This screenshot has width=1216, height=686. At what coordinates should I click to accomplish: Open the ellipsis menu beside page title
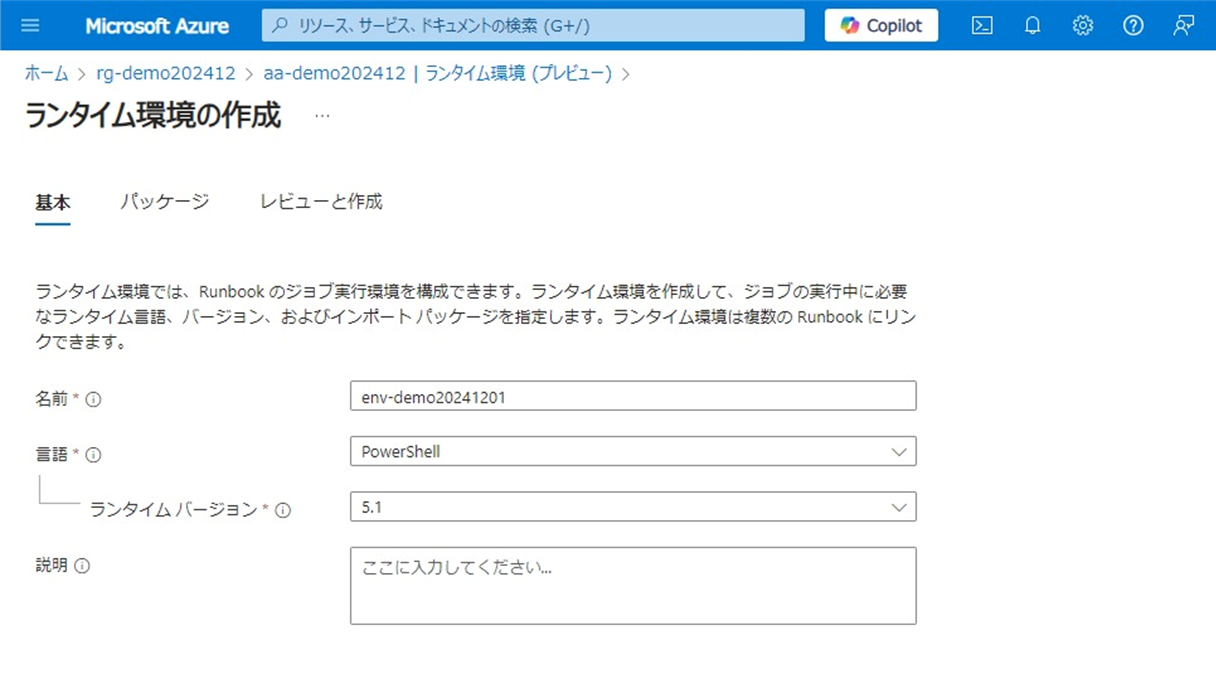(x=322, y=116)
